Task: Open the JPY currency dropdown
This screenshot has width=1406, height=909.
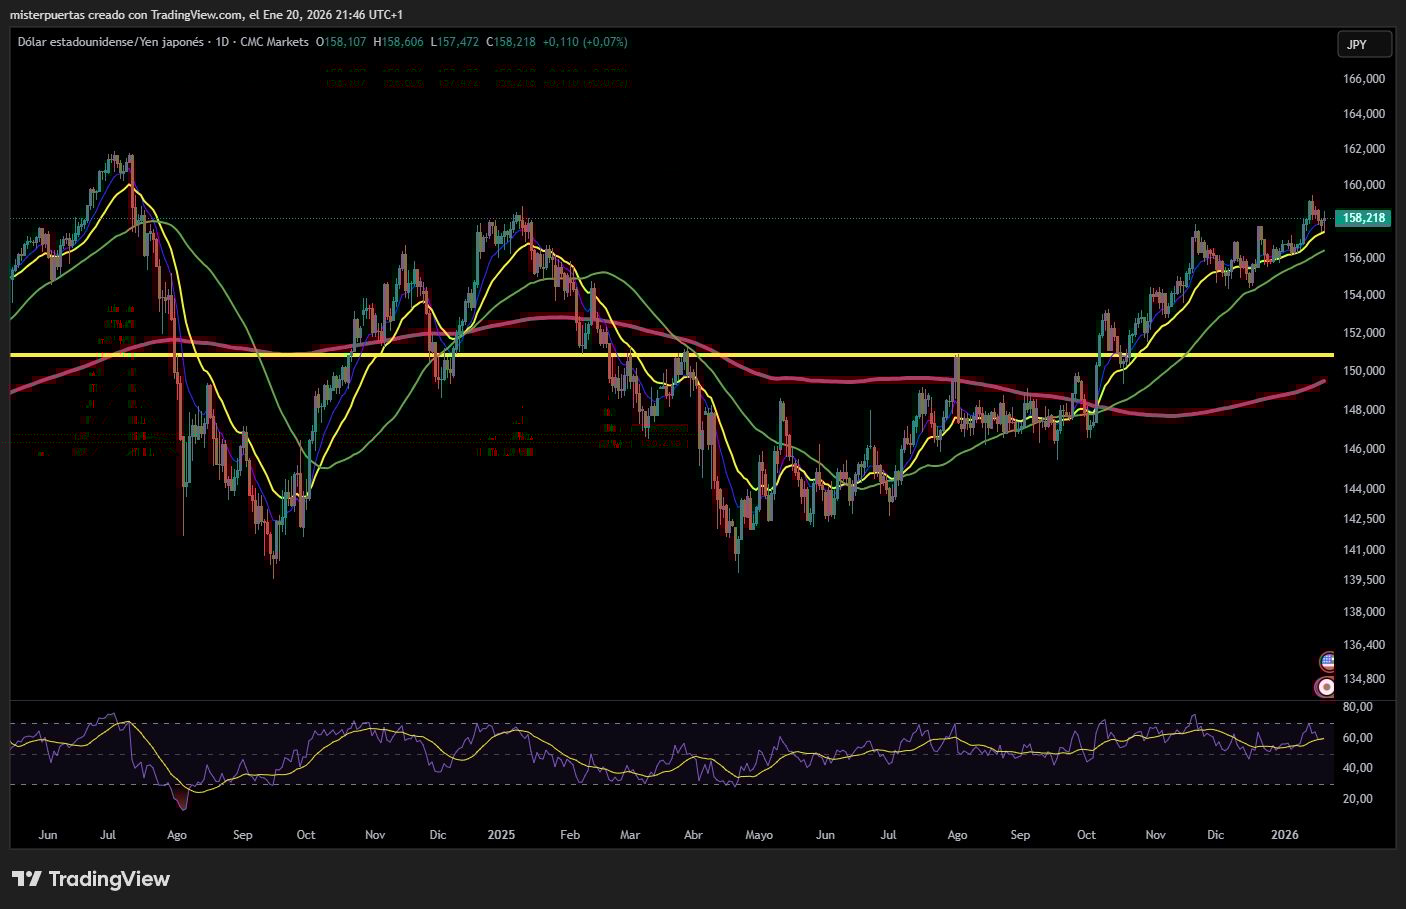Action: (1364, 44)
